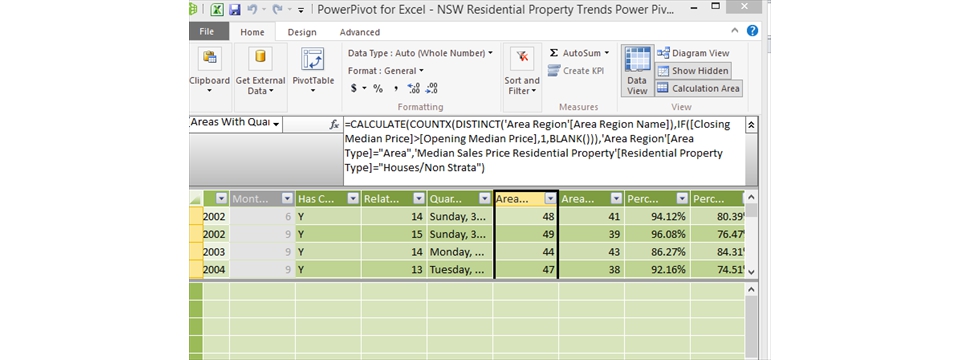Open the currency format dropdown arrow

364,89
